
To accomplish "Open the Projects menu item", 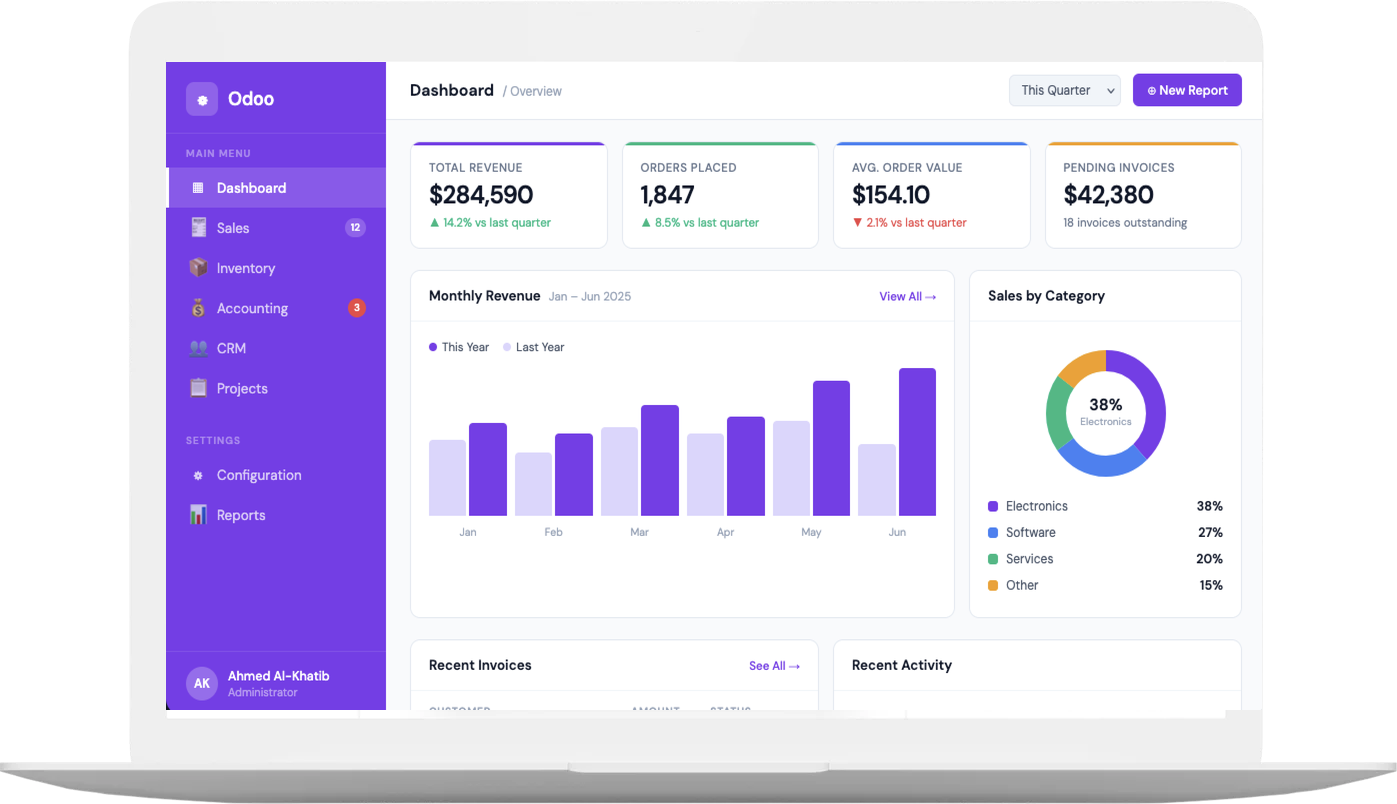I will click(276, 388).
